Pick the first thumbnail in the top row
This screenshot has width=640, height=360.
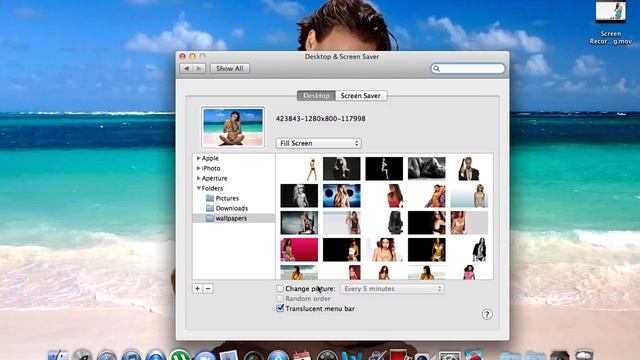point(299,169)
